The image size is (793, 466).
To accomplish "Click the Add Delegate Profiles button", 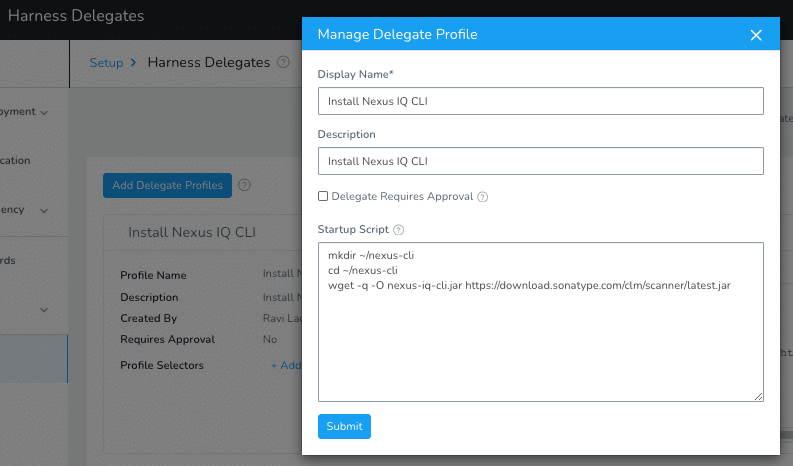I will tap(167, 185).
